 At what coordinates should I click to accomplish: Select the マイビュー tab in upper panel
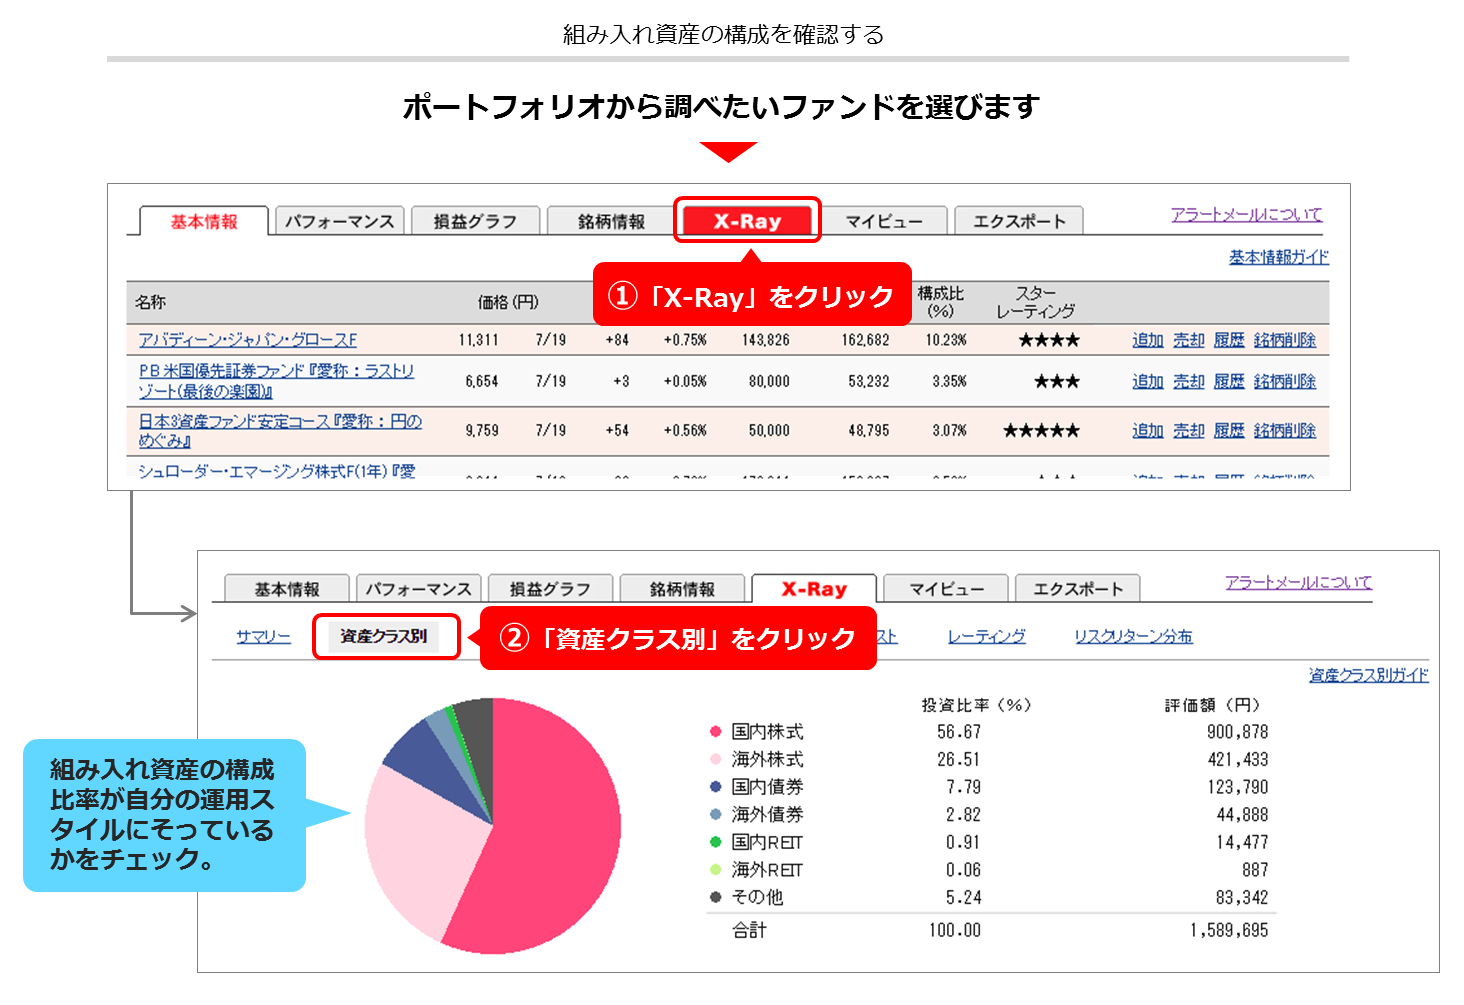883,222
